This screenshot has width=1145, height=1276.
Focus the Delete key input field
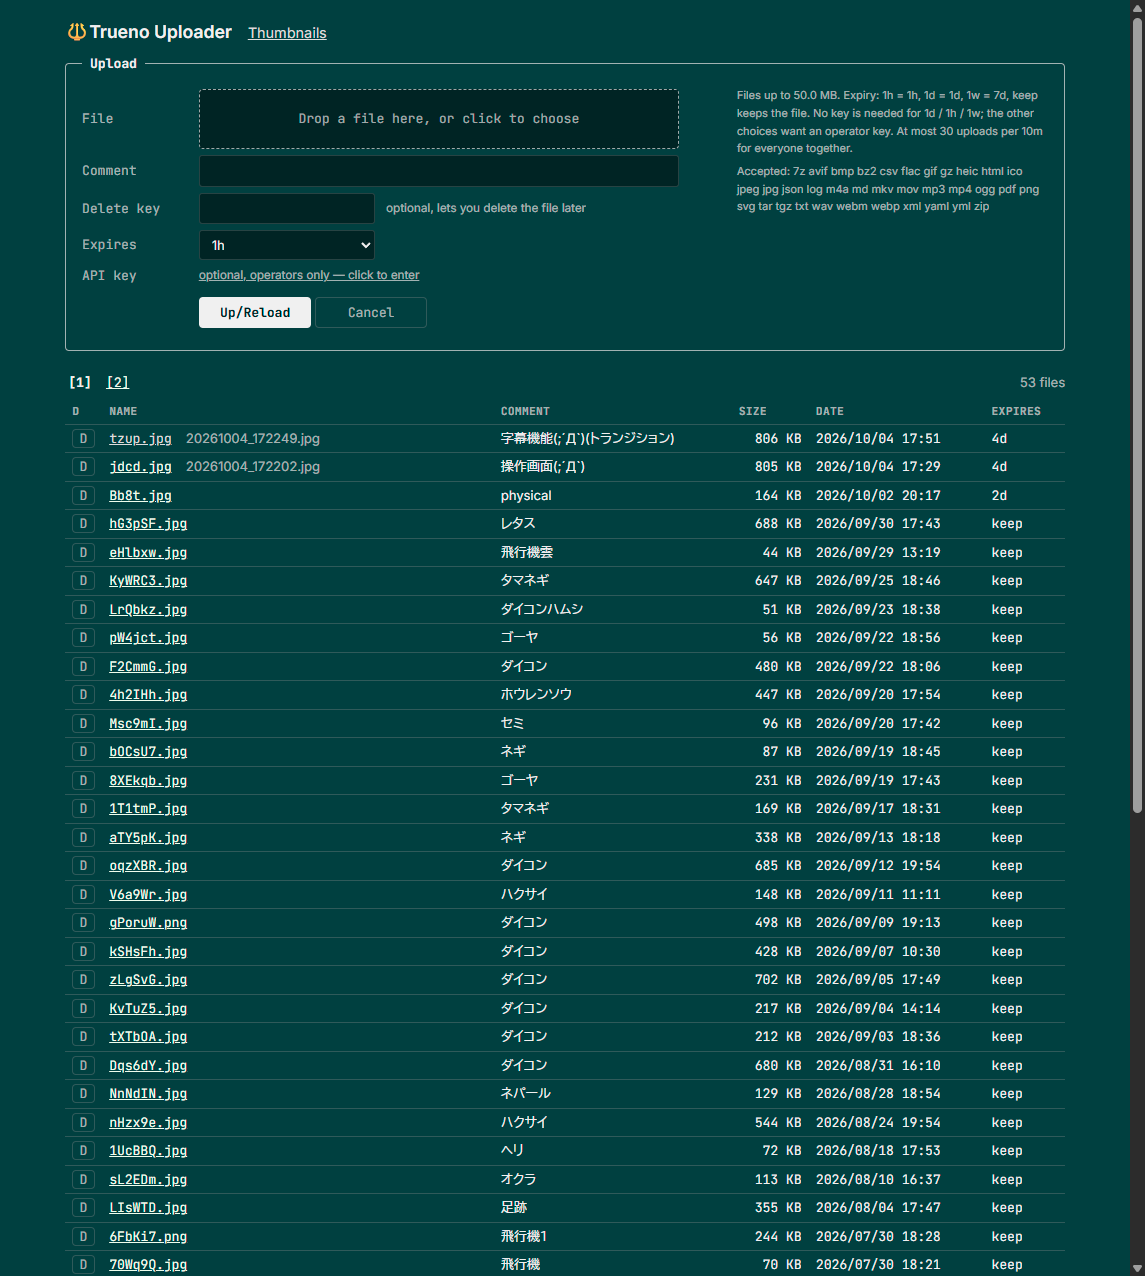[x=287, y=208]
